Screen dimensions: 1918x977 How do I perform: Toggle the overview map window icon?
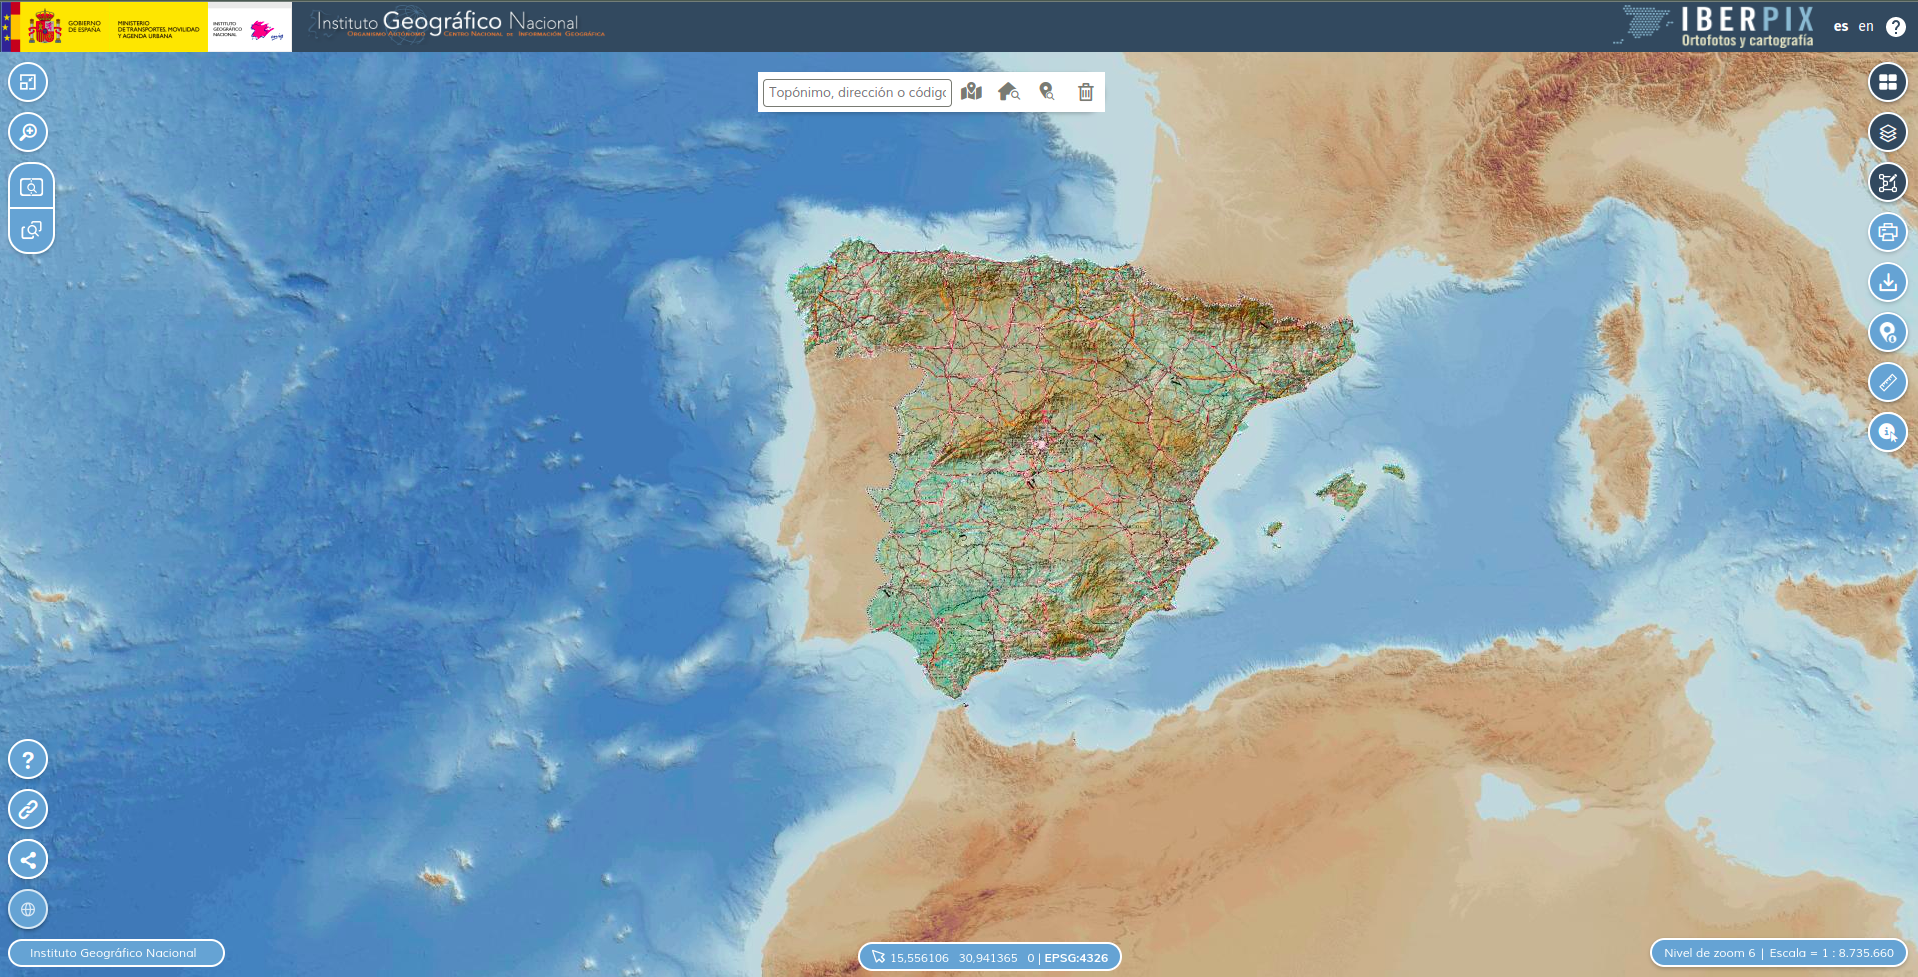(28, 82)
